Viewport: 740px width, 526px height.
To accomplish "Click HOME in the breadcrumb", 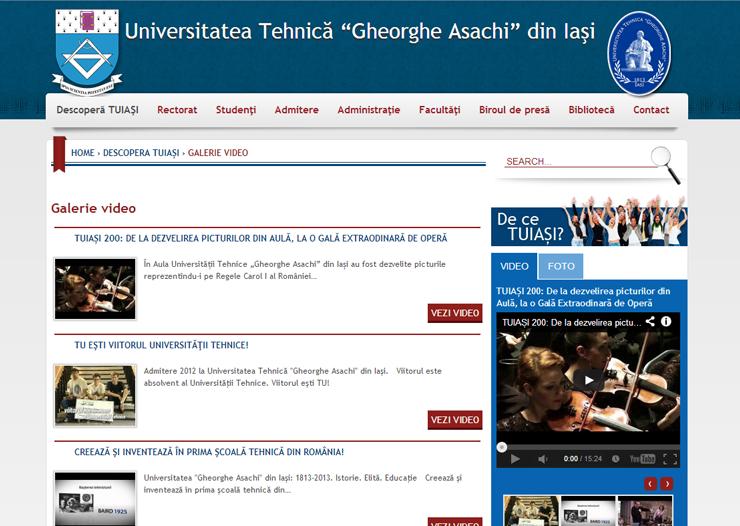I will (83, 153).
